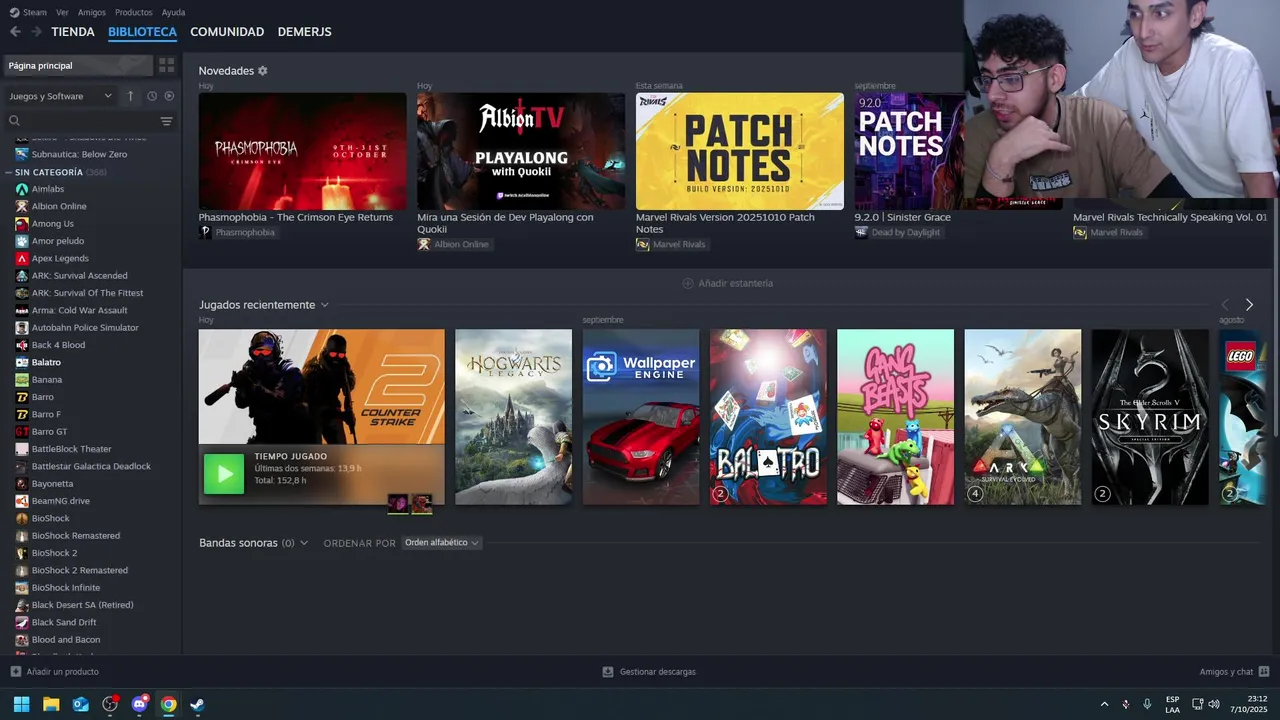Open the Ayuda menu
1280x720 pixels.
pyautogui.click(x=173, y=12)
